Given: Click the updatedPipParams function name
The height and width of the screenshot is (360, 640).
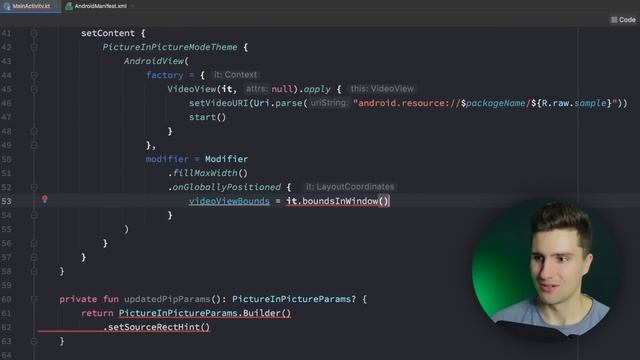Looking at the screenshot, I should point(167,299).
